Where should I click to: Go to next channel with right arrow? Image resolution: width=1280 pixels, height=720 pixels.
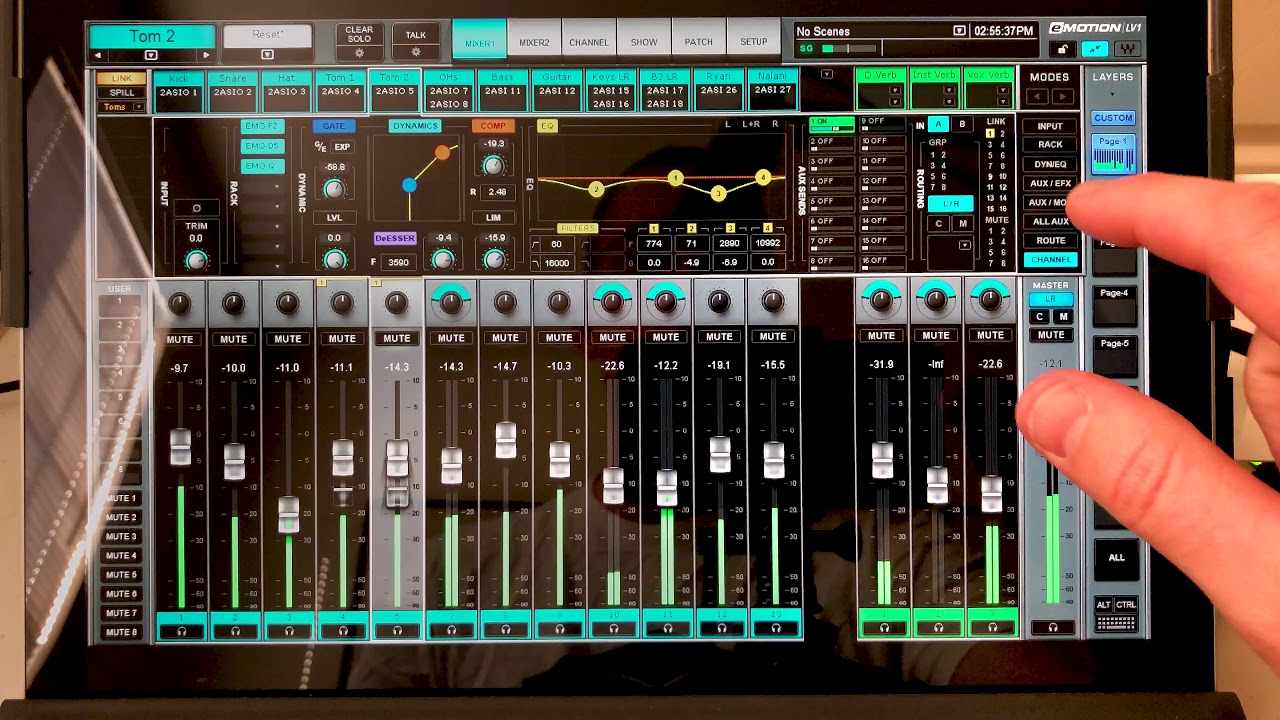coord(206,55)
